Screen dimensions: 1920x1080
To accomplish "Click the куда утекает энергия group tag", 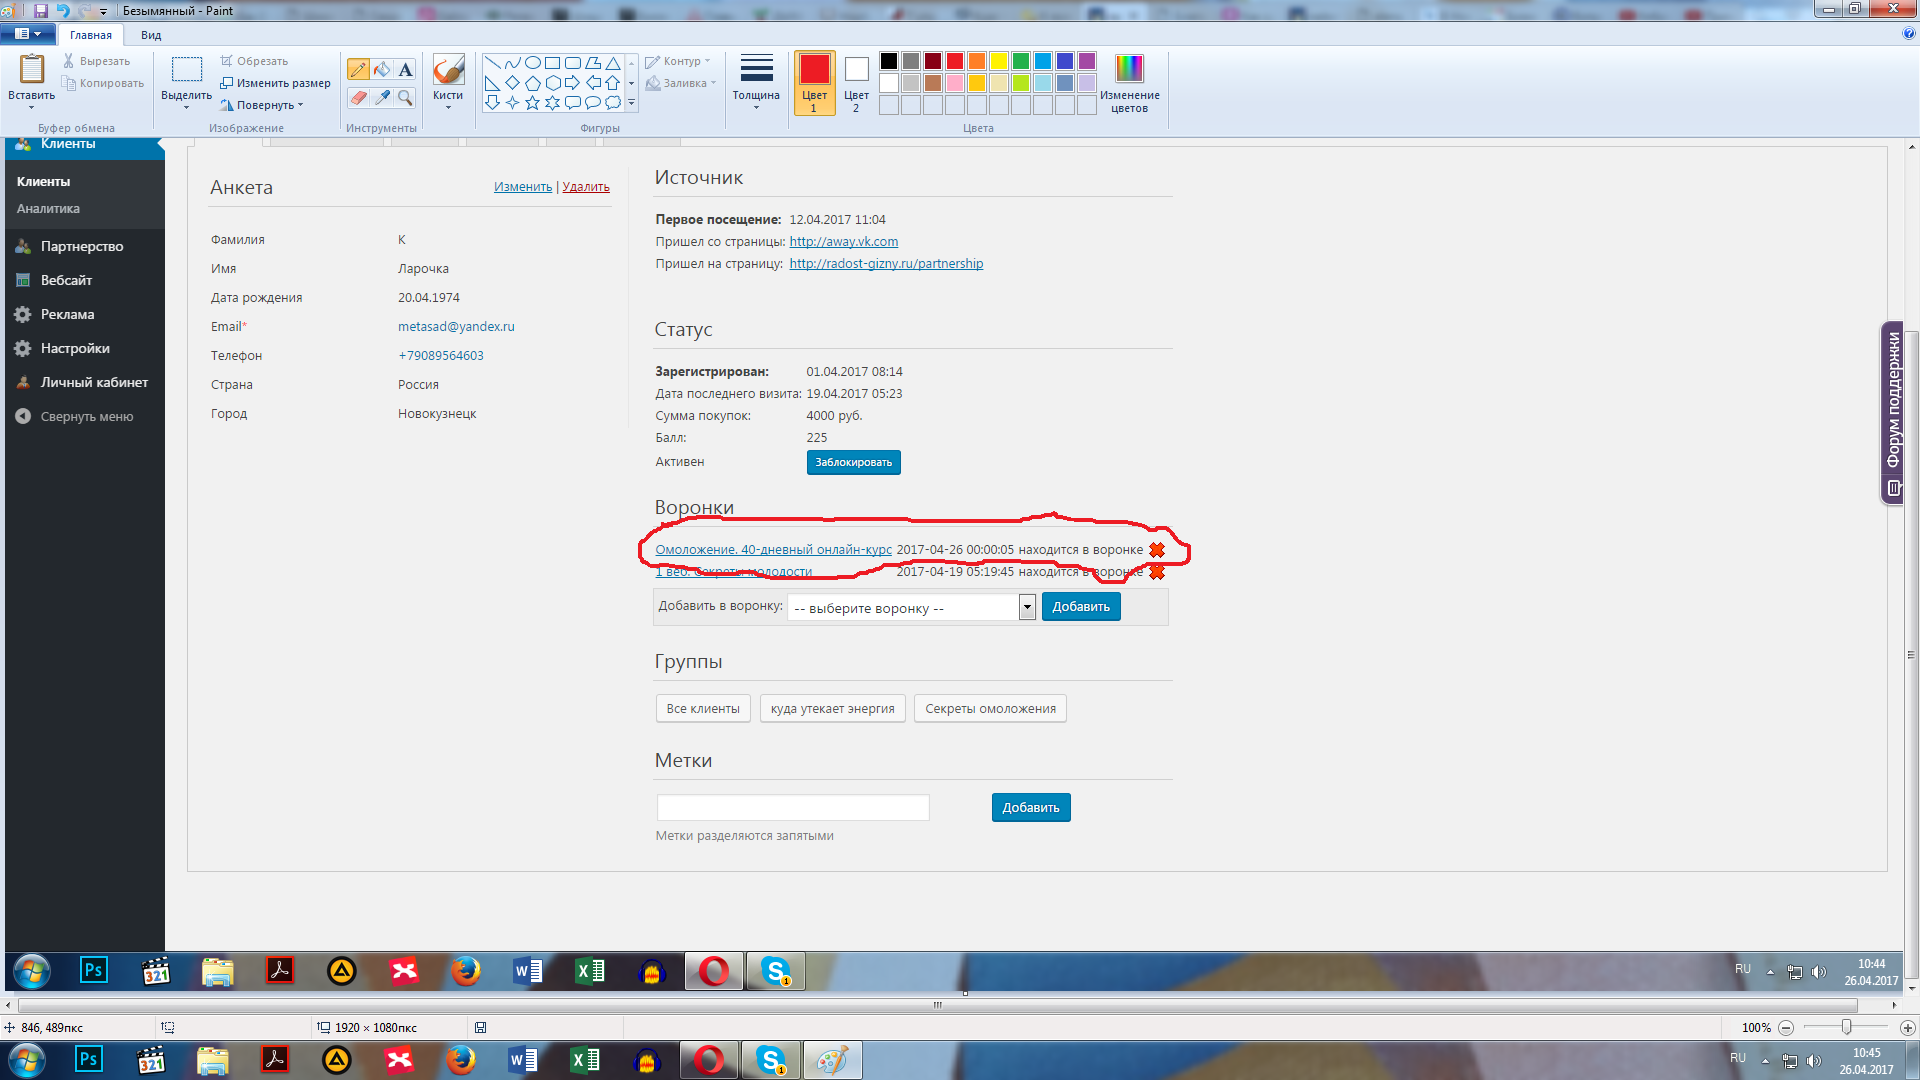I will [833, 709].
